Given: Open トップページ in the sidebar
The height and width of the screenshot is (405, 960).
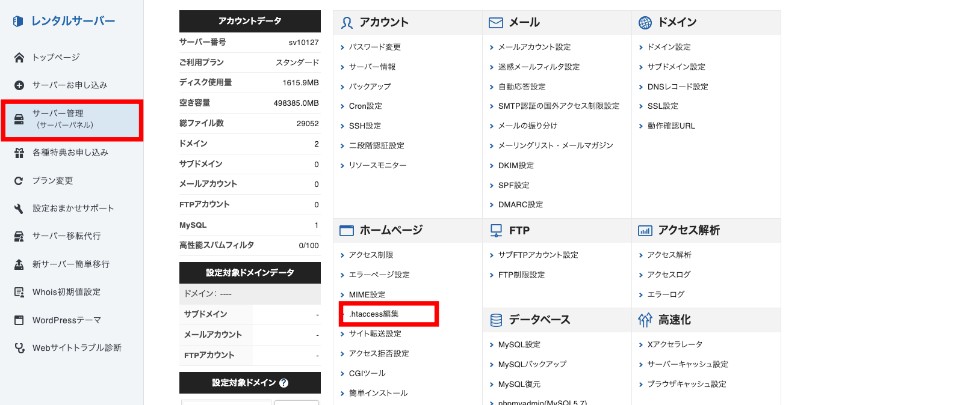Looking at the screenshot, I should pos(56,58).
